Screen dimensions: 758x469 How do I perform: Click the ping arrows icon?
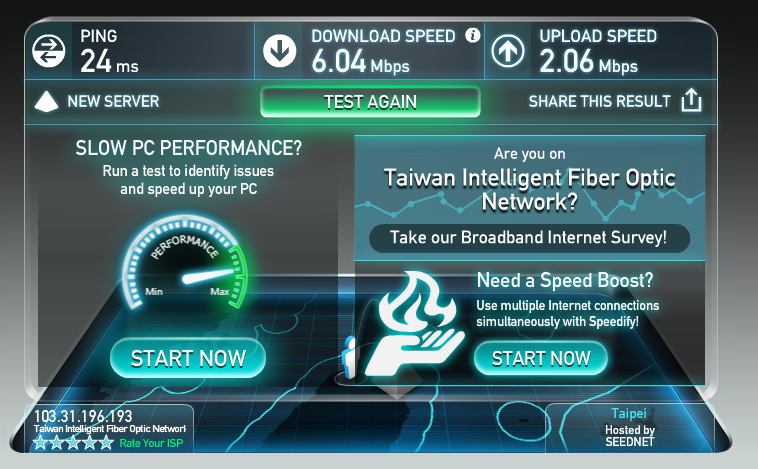49,51
